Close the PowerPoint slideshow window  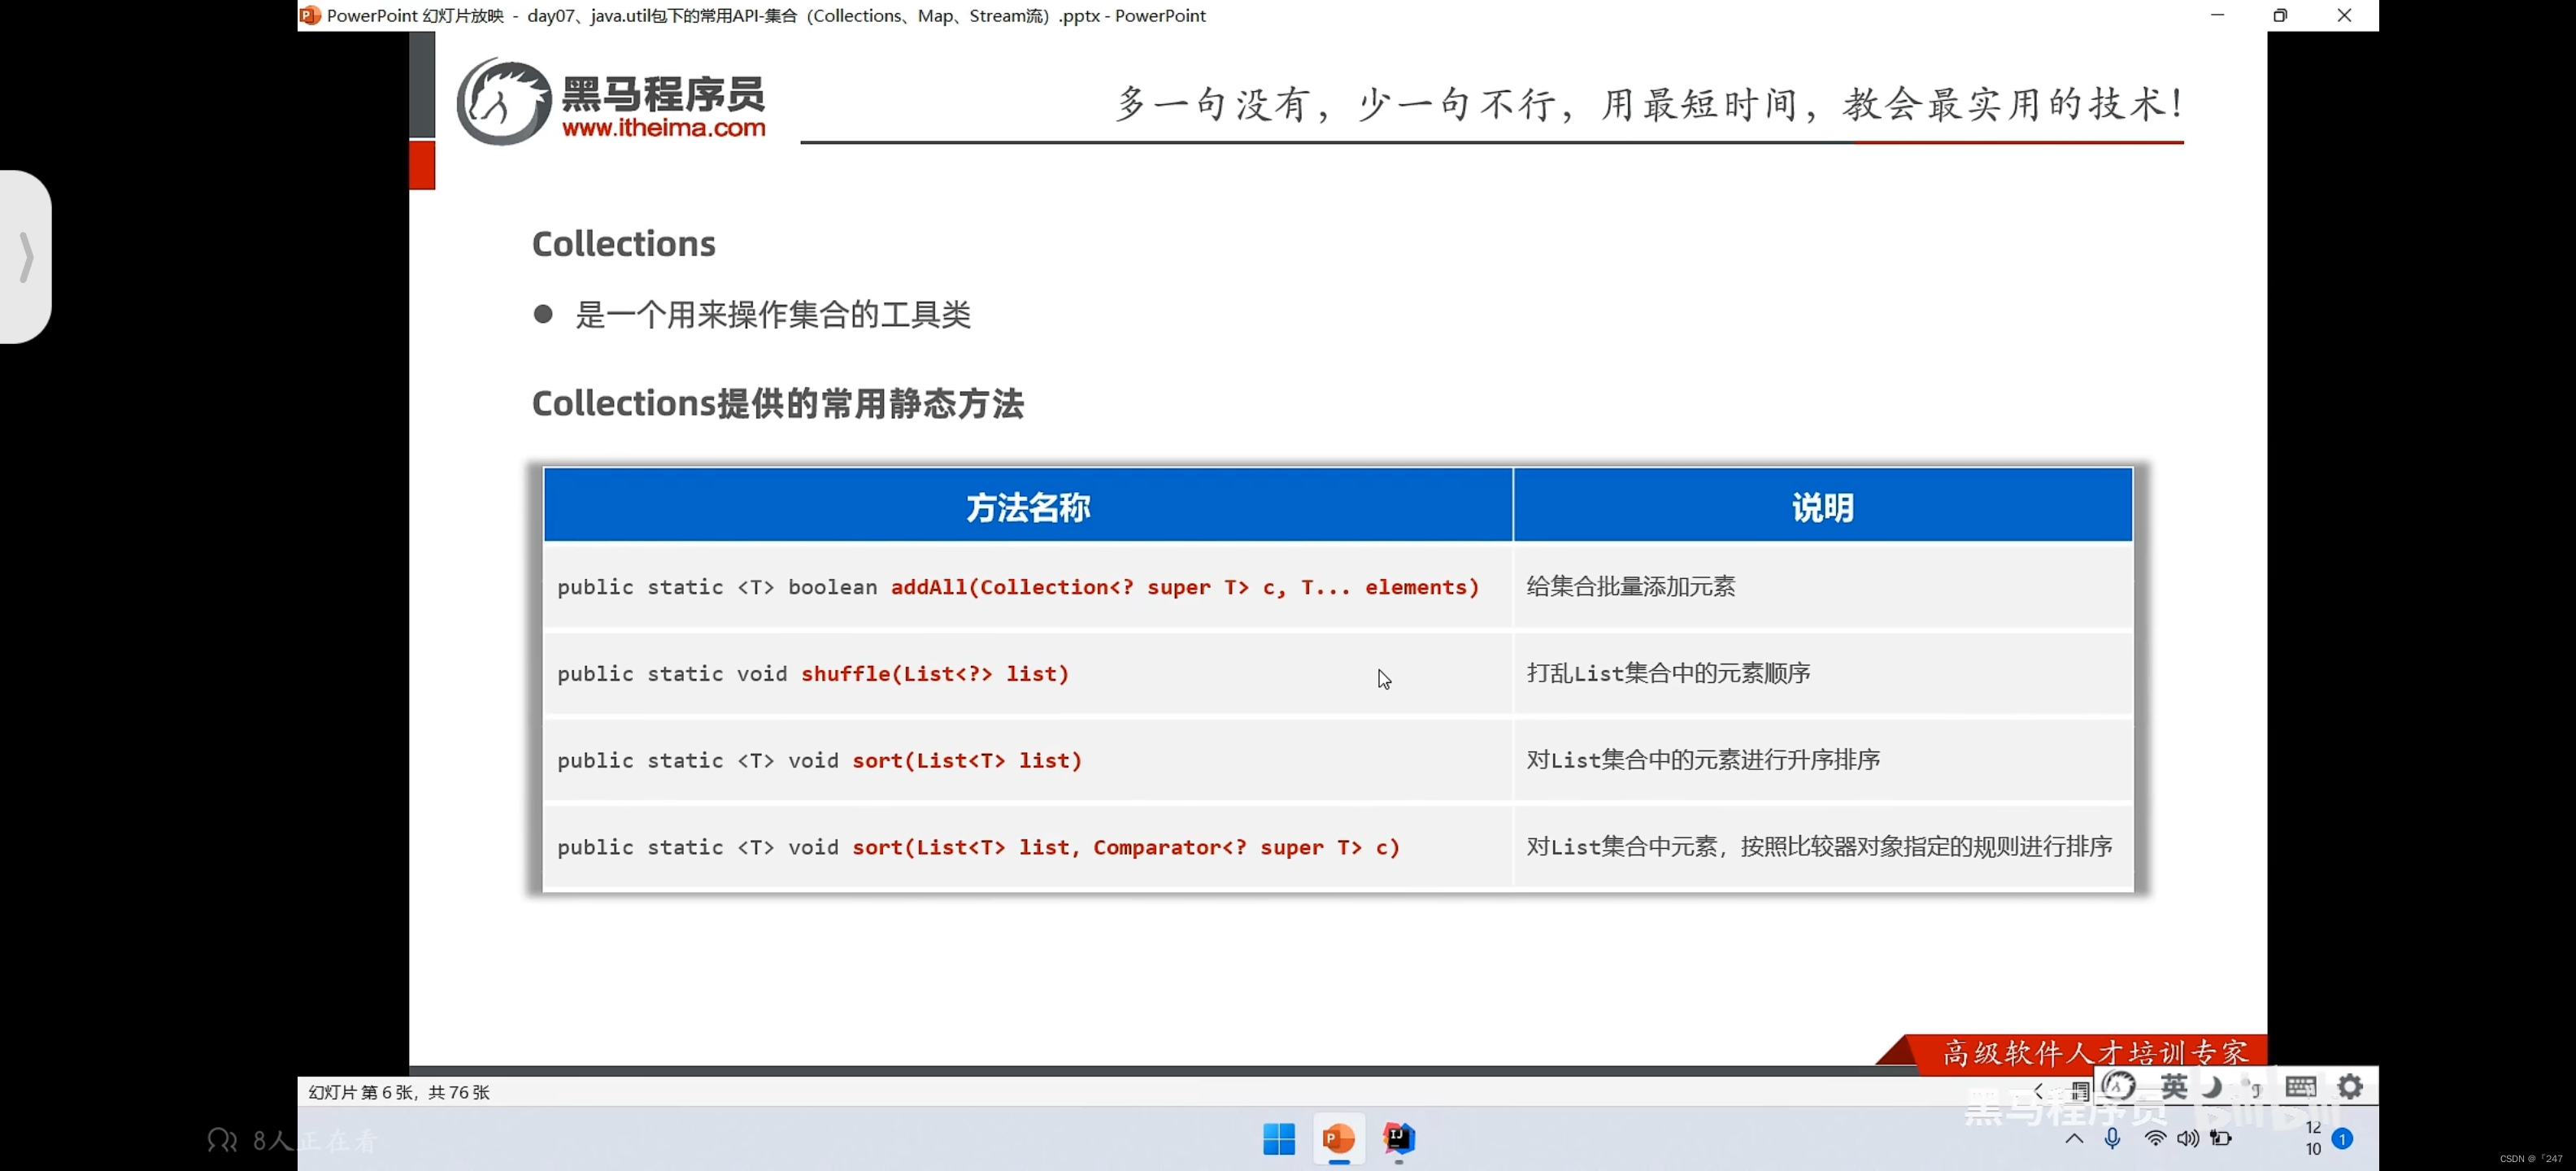click(2344, 15)
